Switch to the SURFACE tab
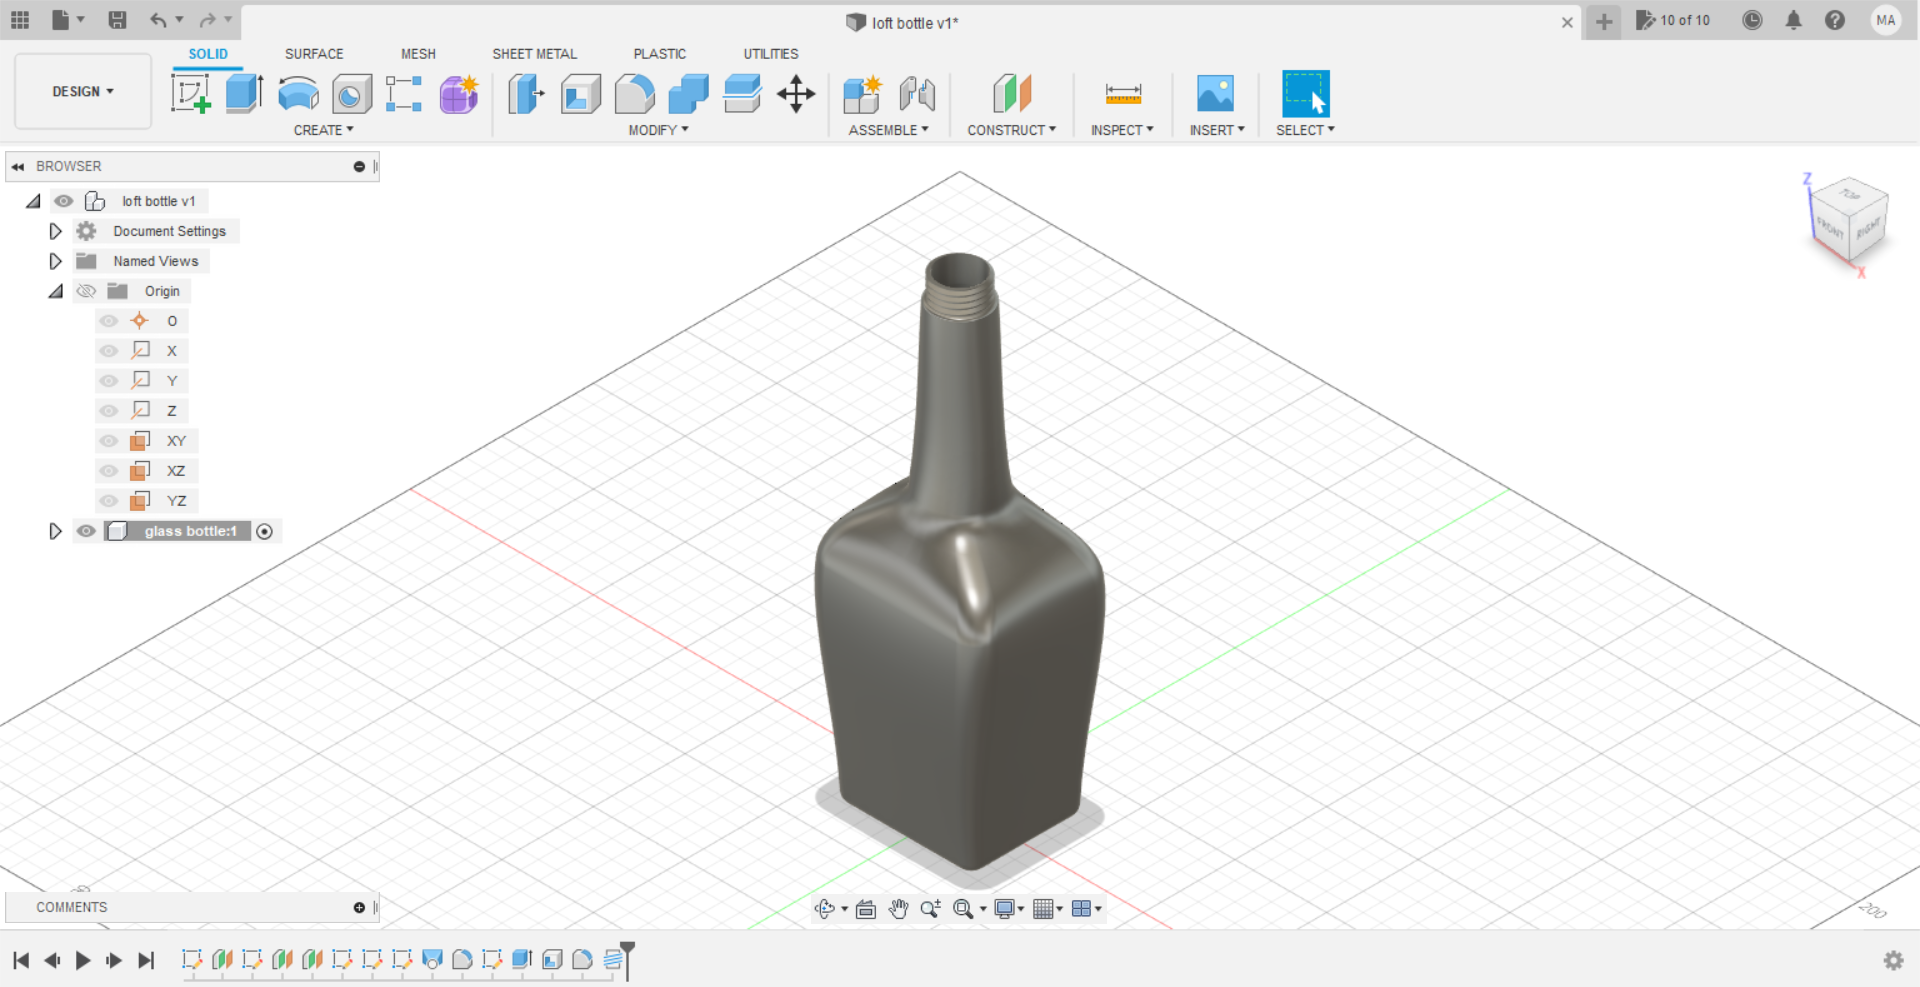The height and width of the screenshot is (987, 1920). coord(314,54)
